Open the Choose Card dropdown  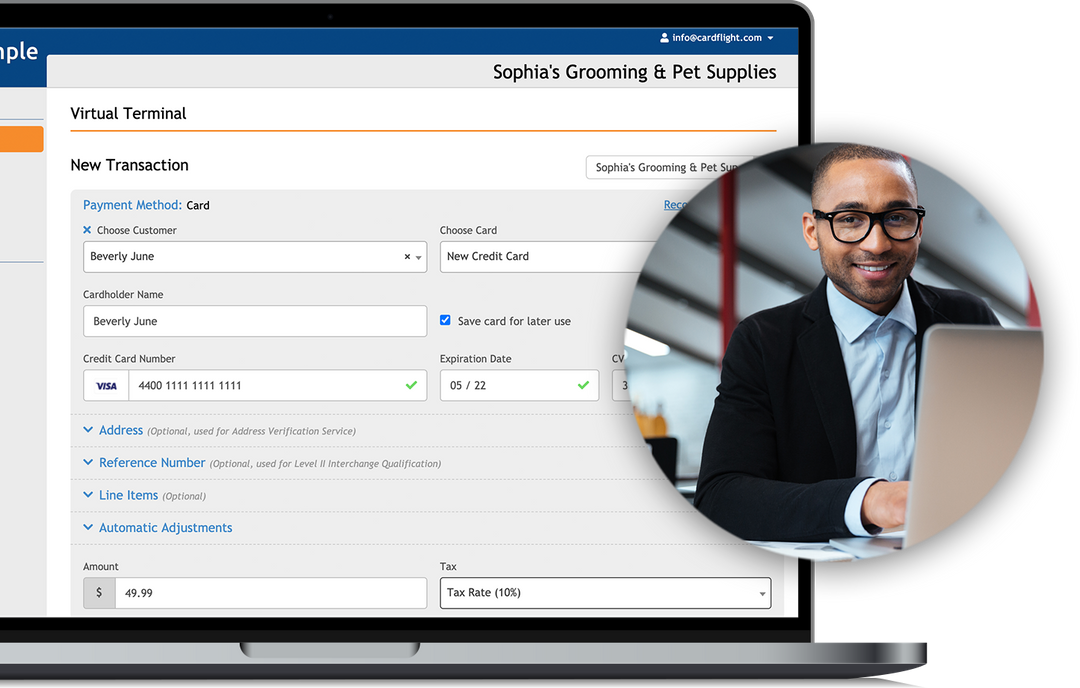click(x=540, y=257)
